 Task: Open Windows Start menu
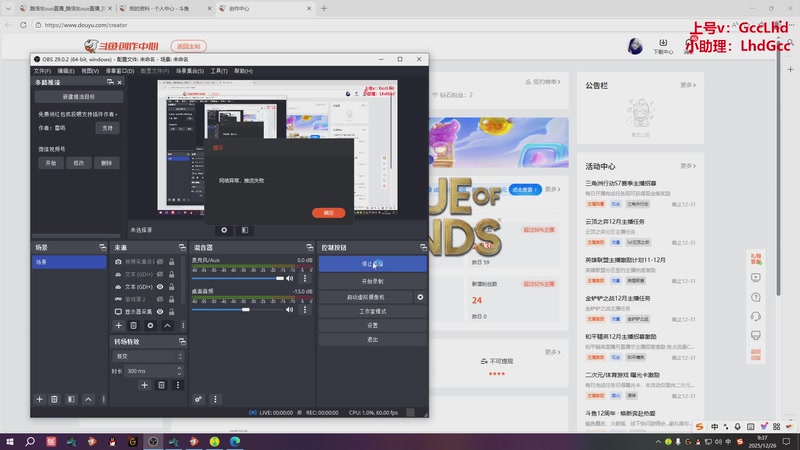(10, 441)
